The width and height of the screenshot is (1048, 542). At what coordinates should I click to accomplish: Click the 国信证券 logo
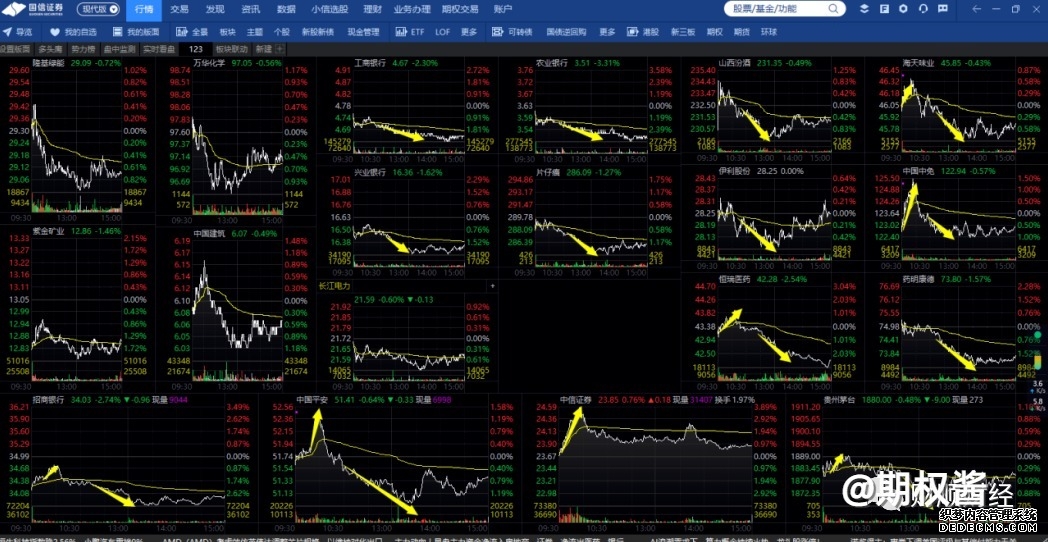[33, 9]
